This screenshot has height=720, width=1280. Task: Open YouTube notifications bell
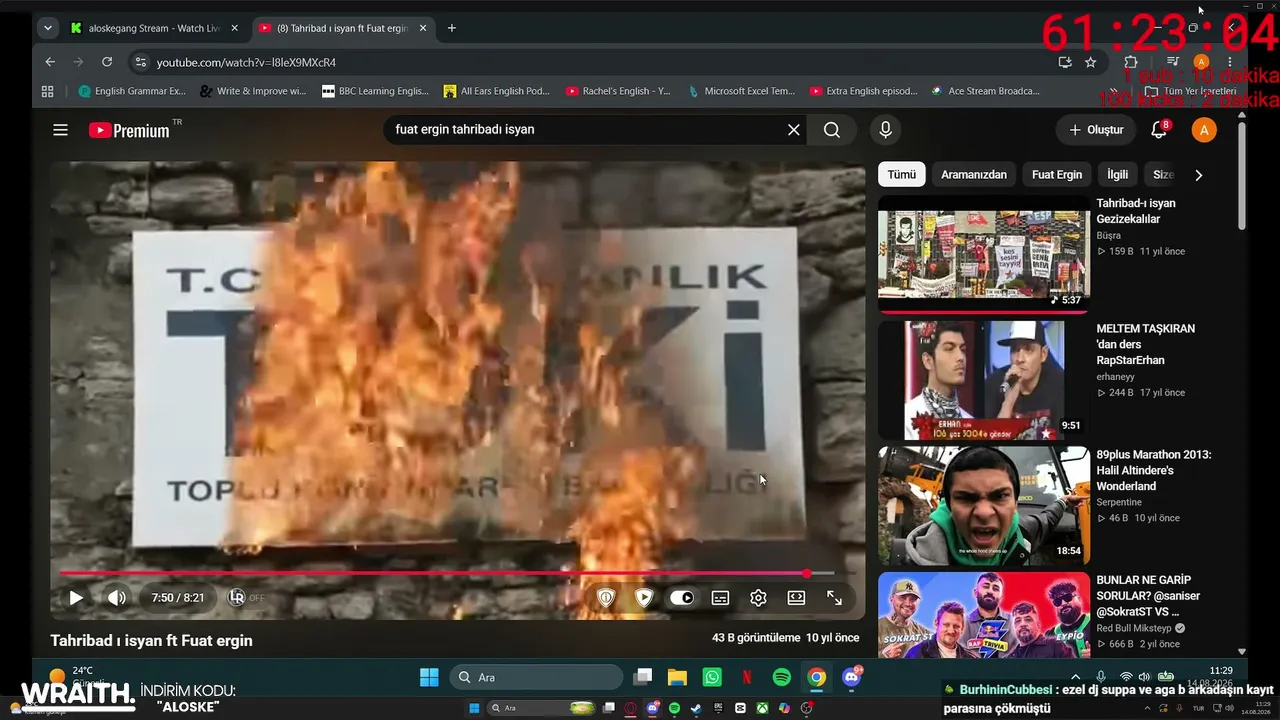tap(1159, 130)
